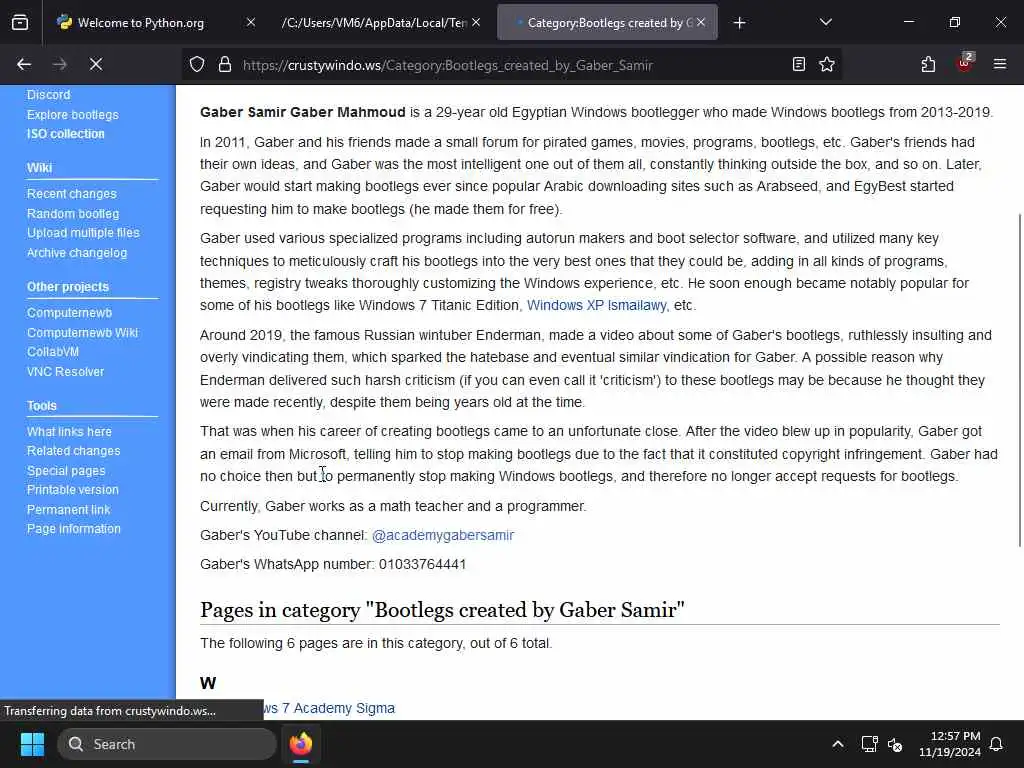Toggle Reader View icon in address bar

(799, 64)
